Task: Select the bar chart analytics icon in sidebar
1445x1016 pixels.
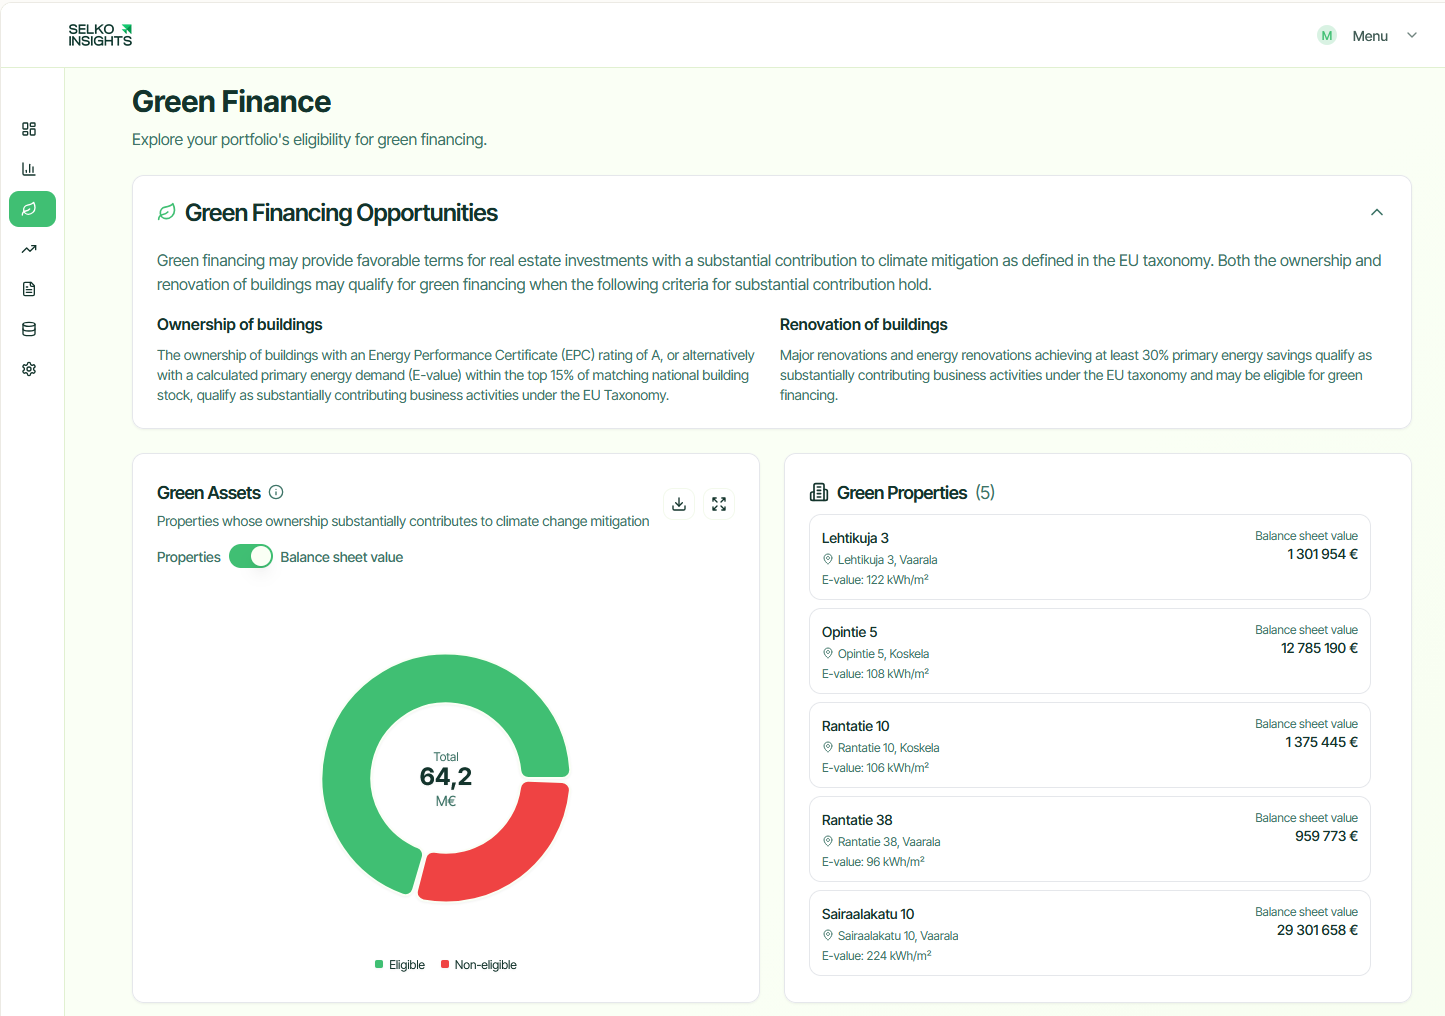Action: 29,169
